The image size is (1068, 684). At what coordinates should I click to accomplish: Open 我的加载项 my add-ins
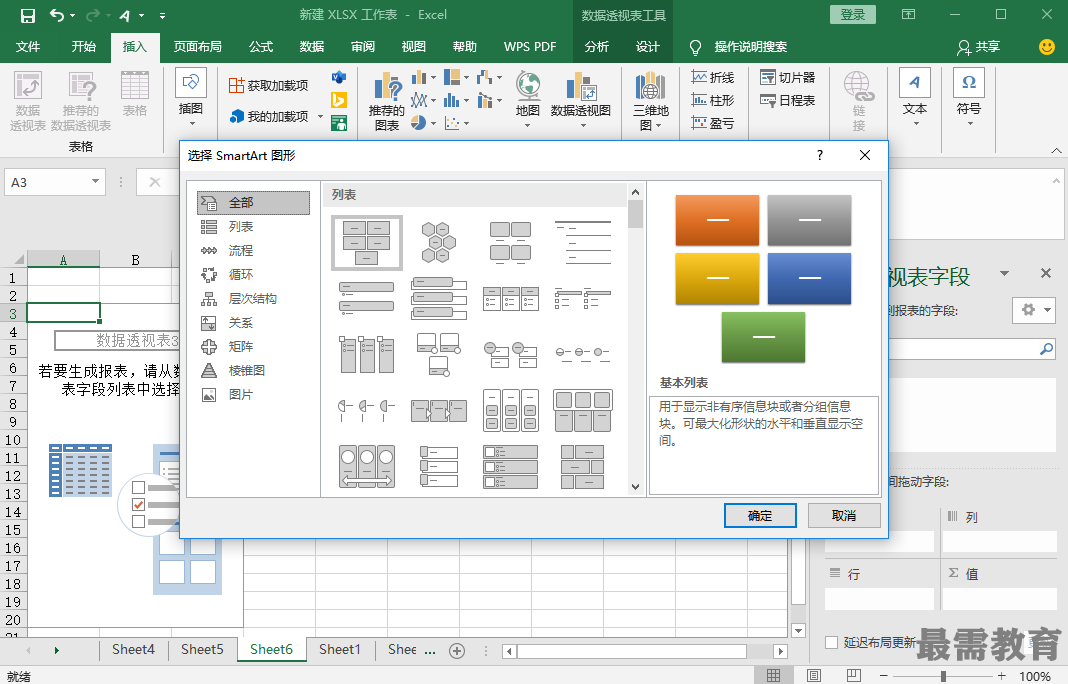point(270,116)
